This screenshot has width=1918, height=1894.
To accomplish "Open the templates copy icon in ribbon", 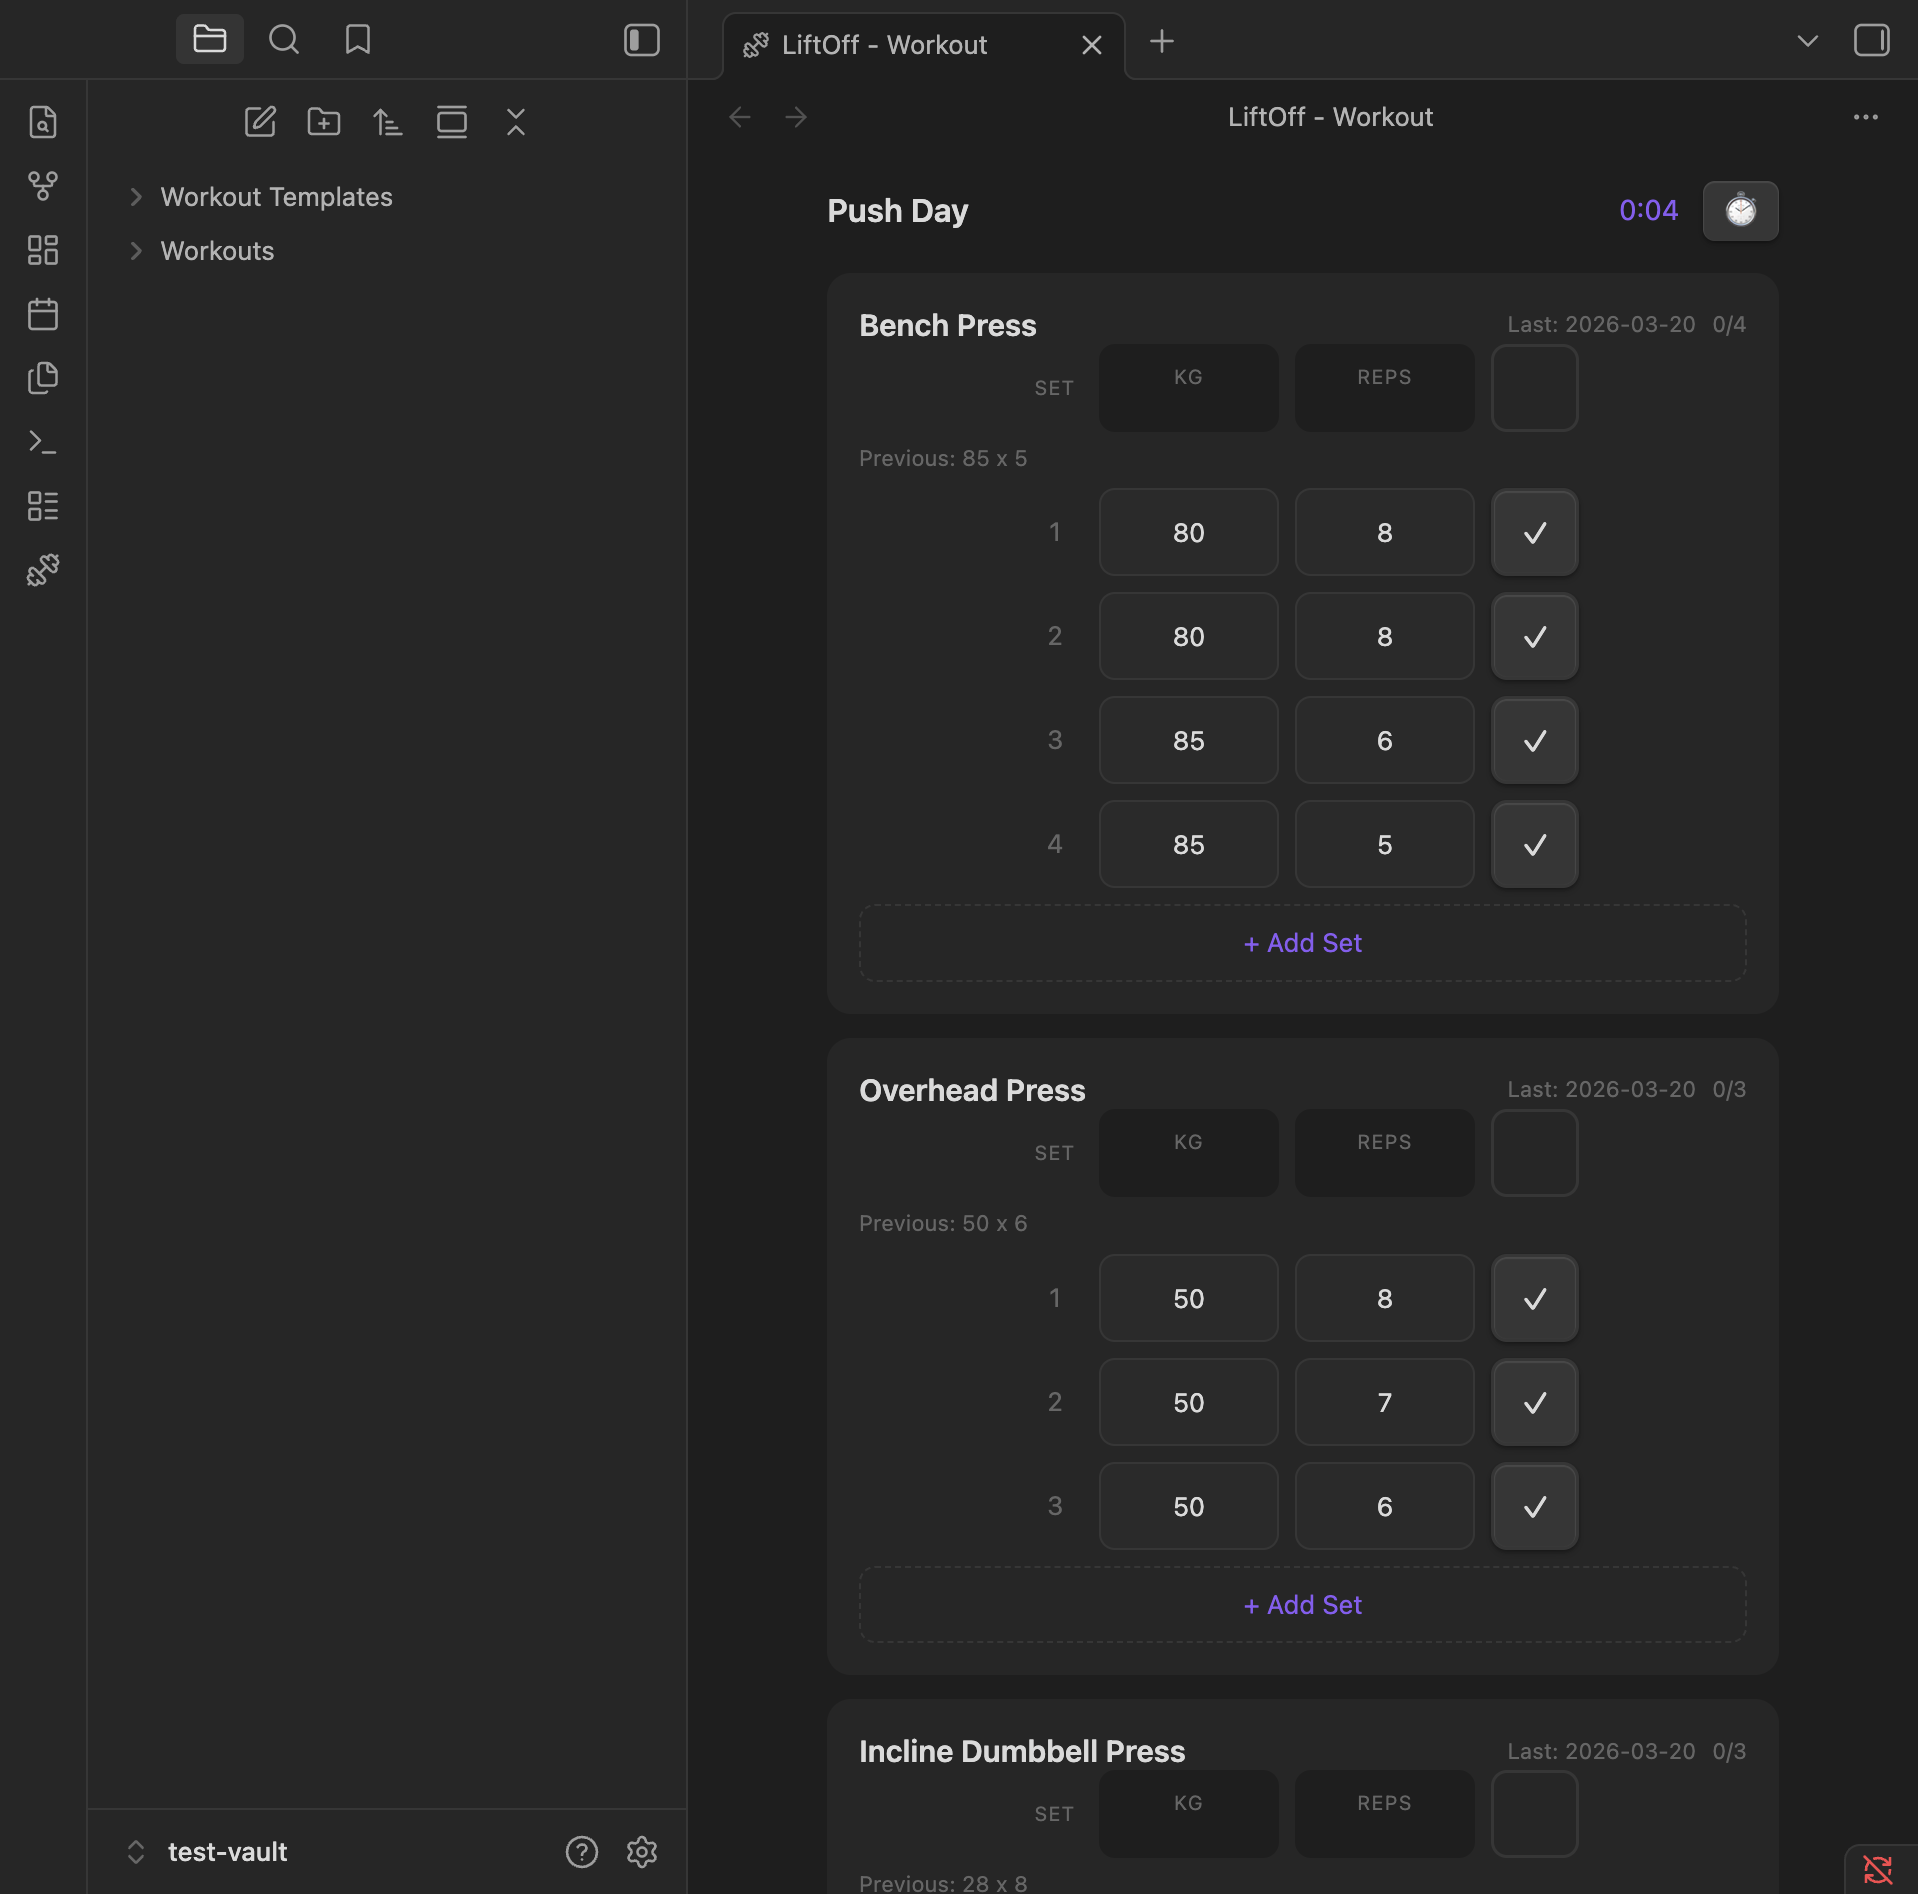I will click(x=43, y=378).
